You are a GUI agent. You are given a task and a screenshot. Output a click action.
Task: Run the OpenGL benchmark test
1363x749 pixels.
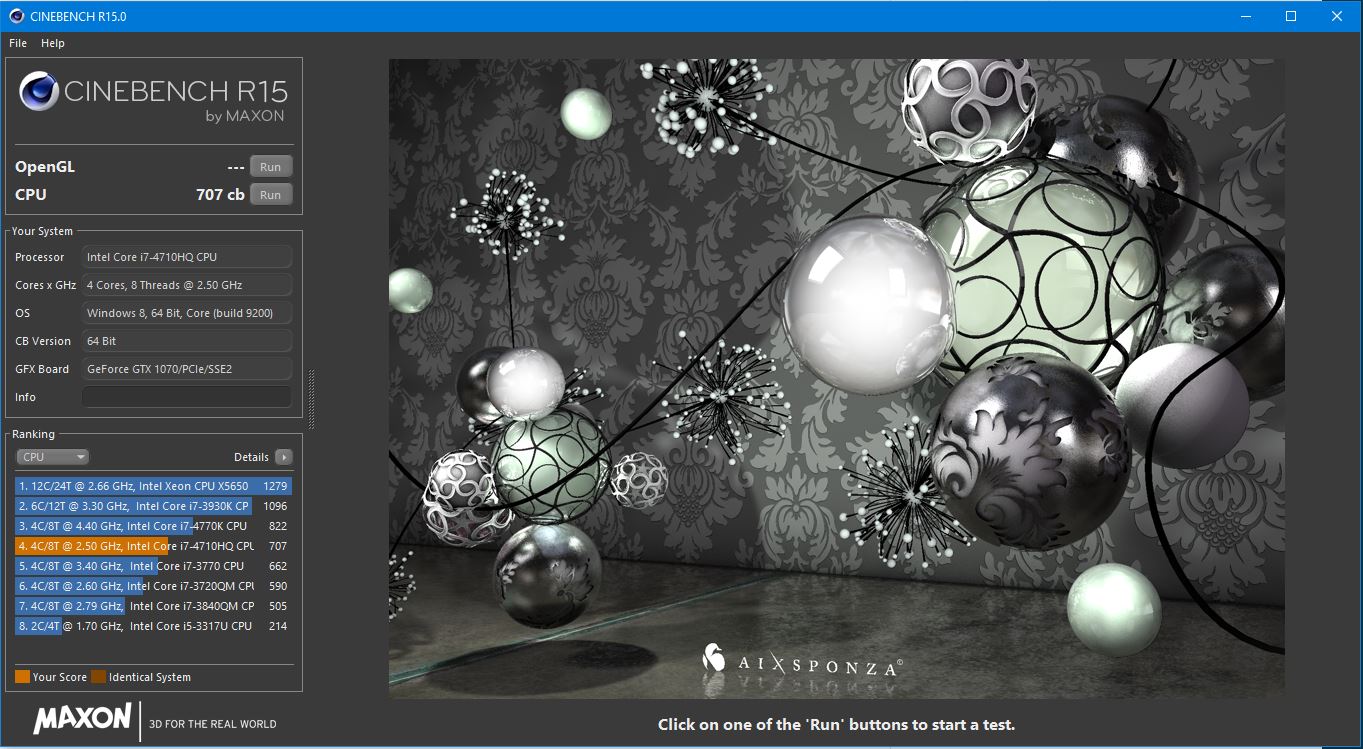click(271, 167)
